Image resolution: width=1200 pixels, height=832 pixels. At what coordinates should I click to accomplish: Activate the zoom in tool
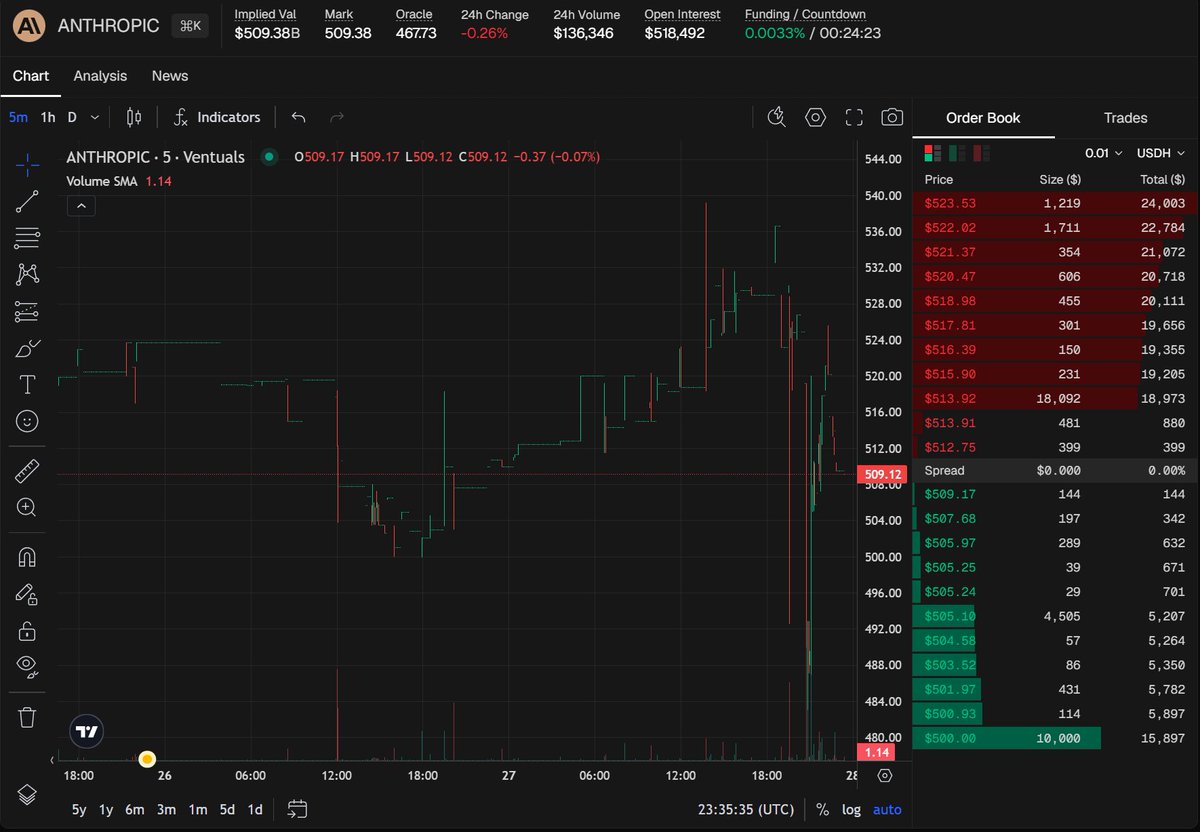point(27,507)
